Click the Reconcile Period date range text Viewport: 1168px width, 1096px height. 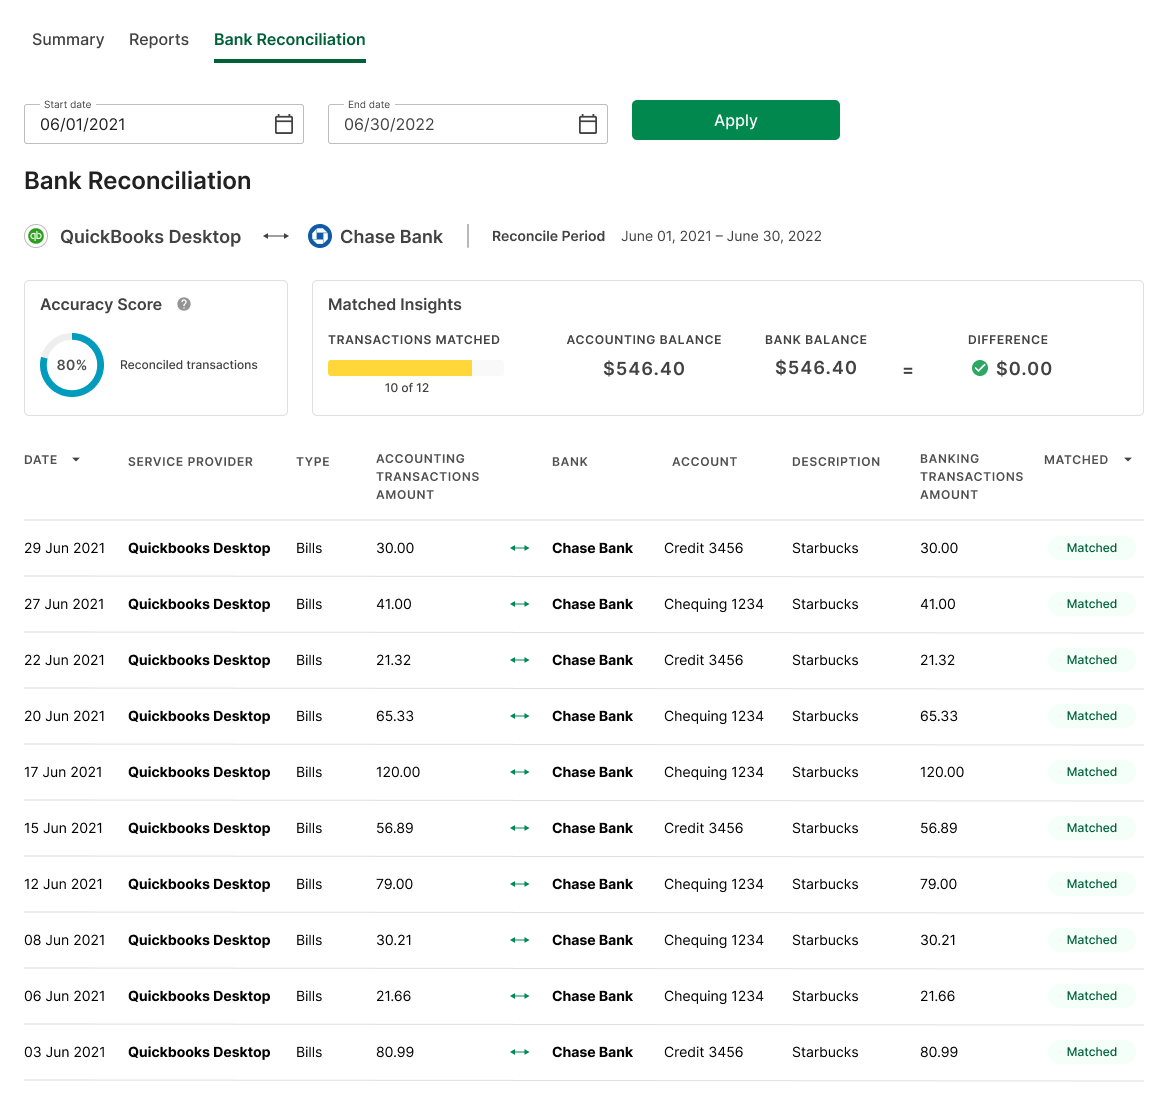coord(721,236)
